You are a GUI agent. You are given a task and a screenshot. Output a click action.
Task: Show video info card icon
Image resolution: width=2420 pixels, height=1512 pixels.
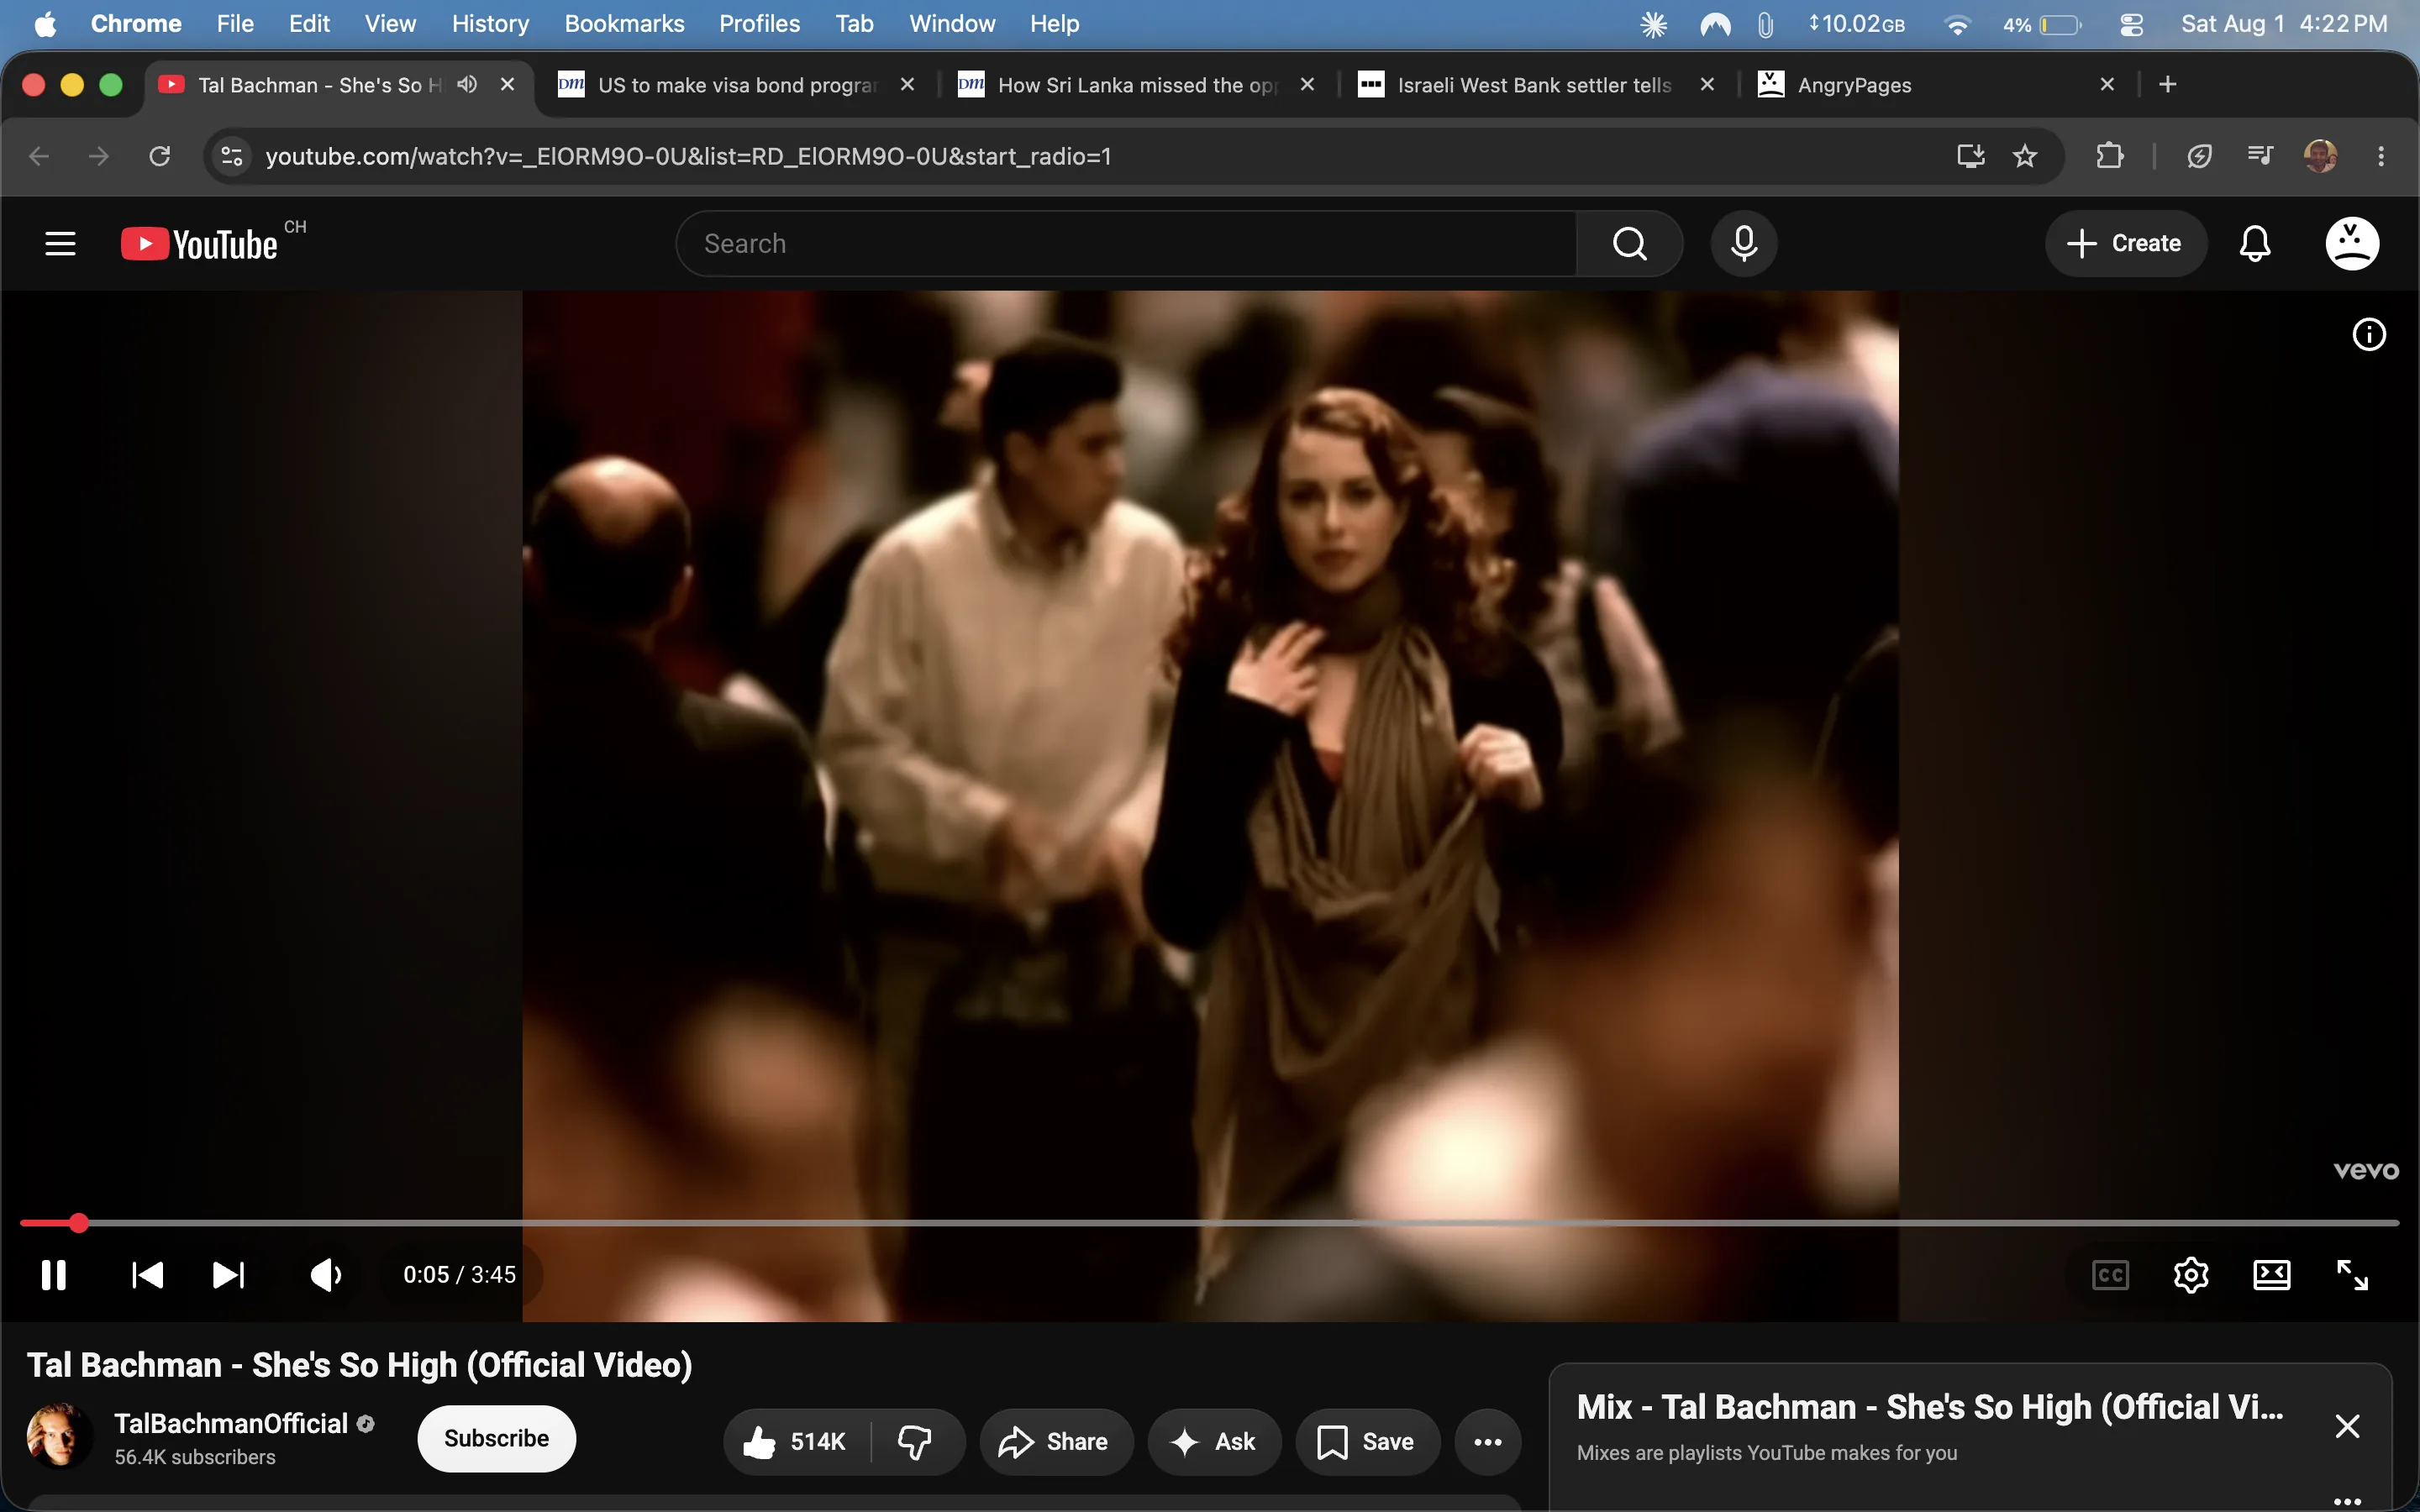(2369, 334)
